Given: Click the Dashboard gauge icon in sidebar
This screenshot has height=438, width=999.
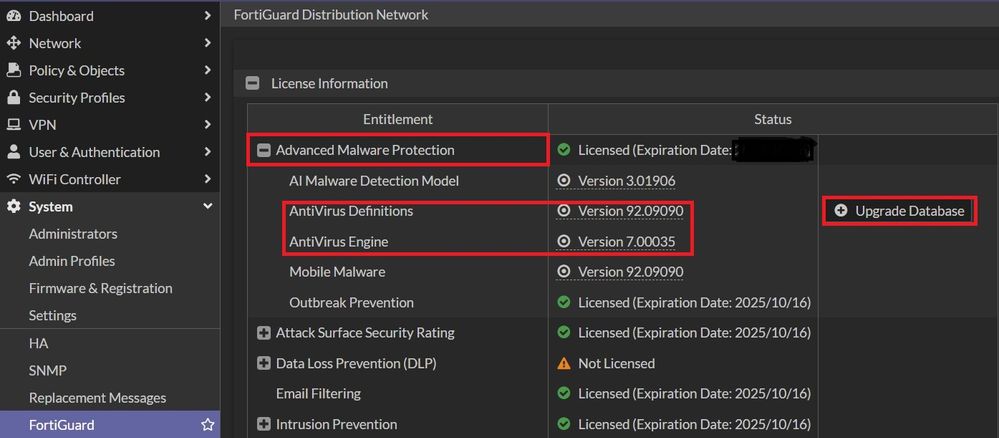Looking at the screenshot, I should click(x=13, y=16).
